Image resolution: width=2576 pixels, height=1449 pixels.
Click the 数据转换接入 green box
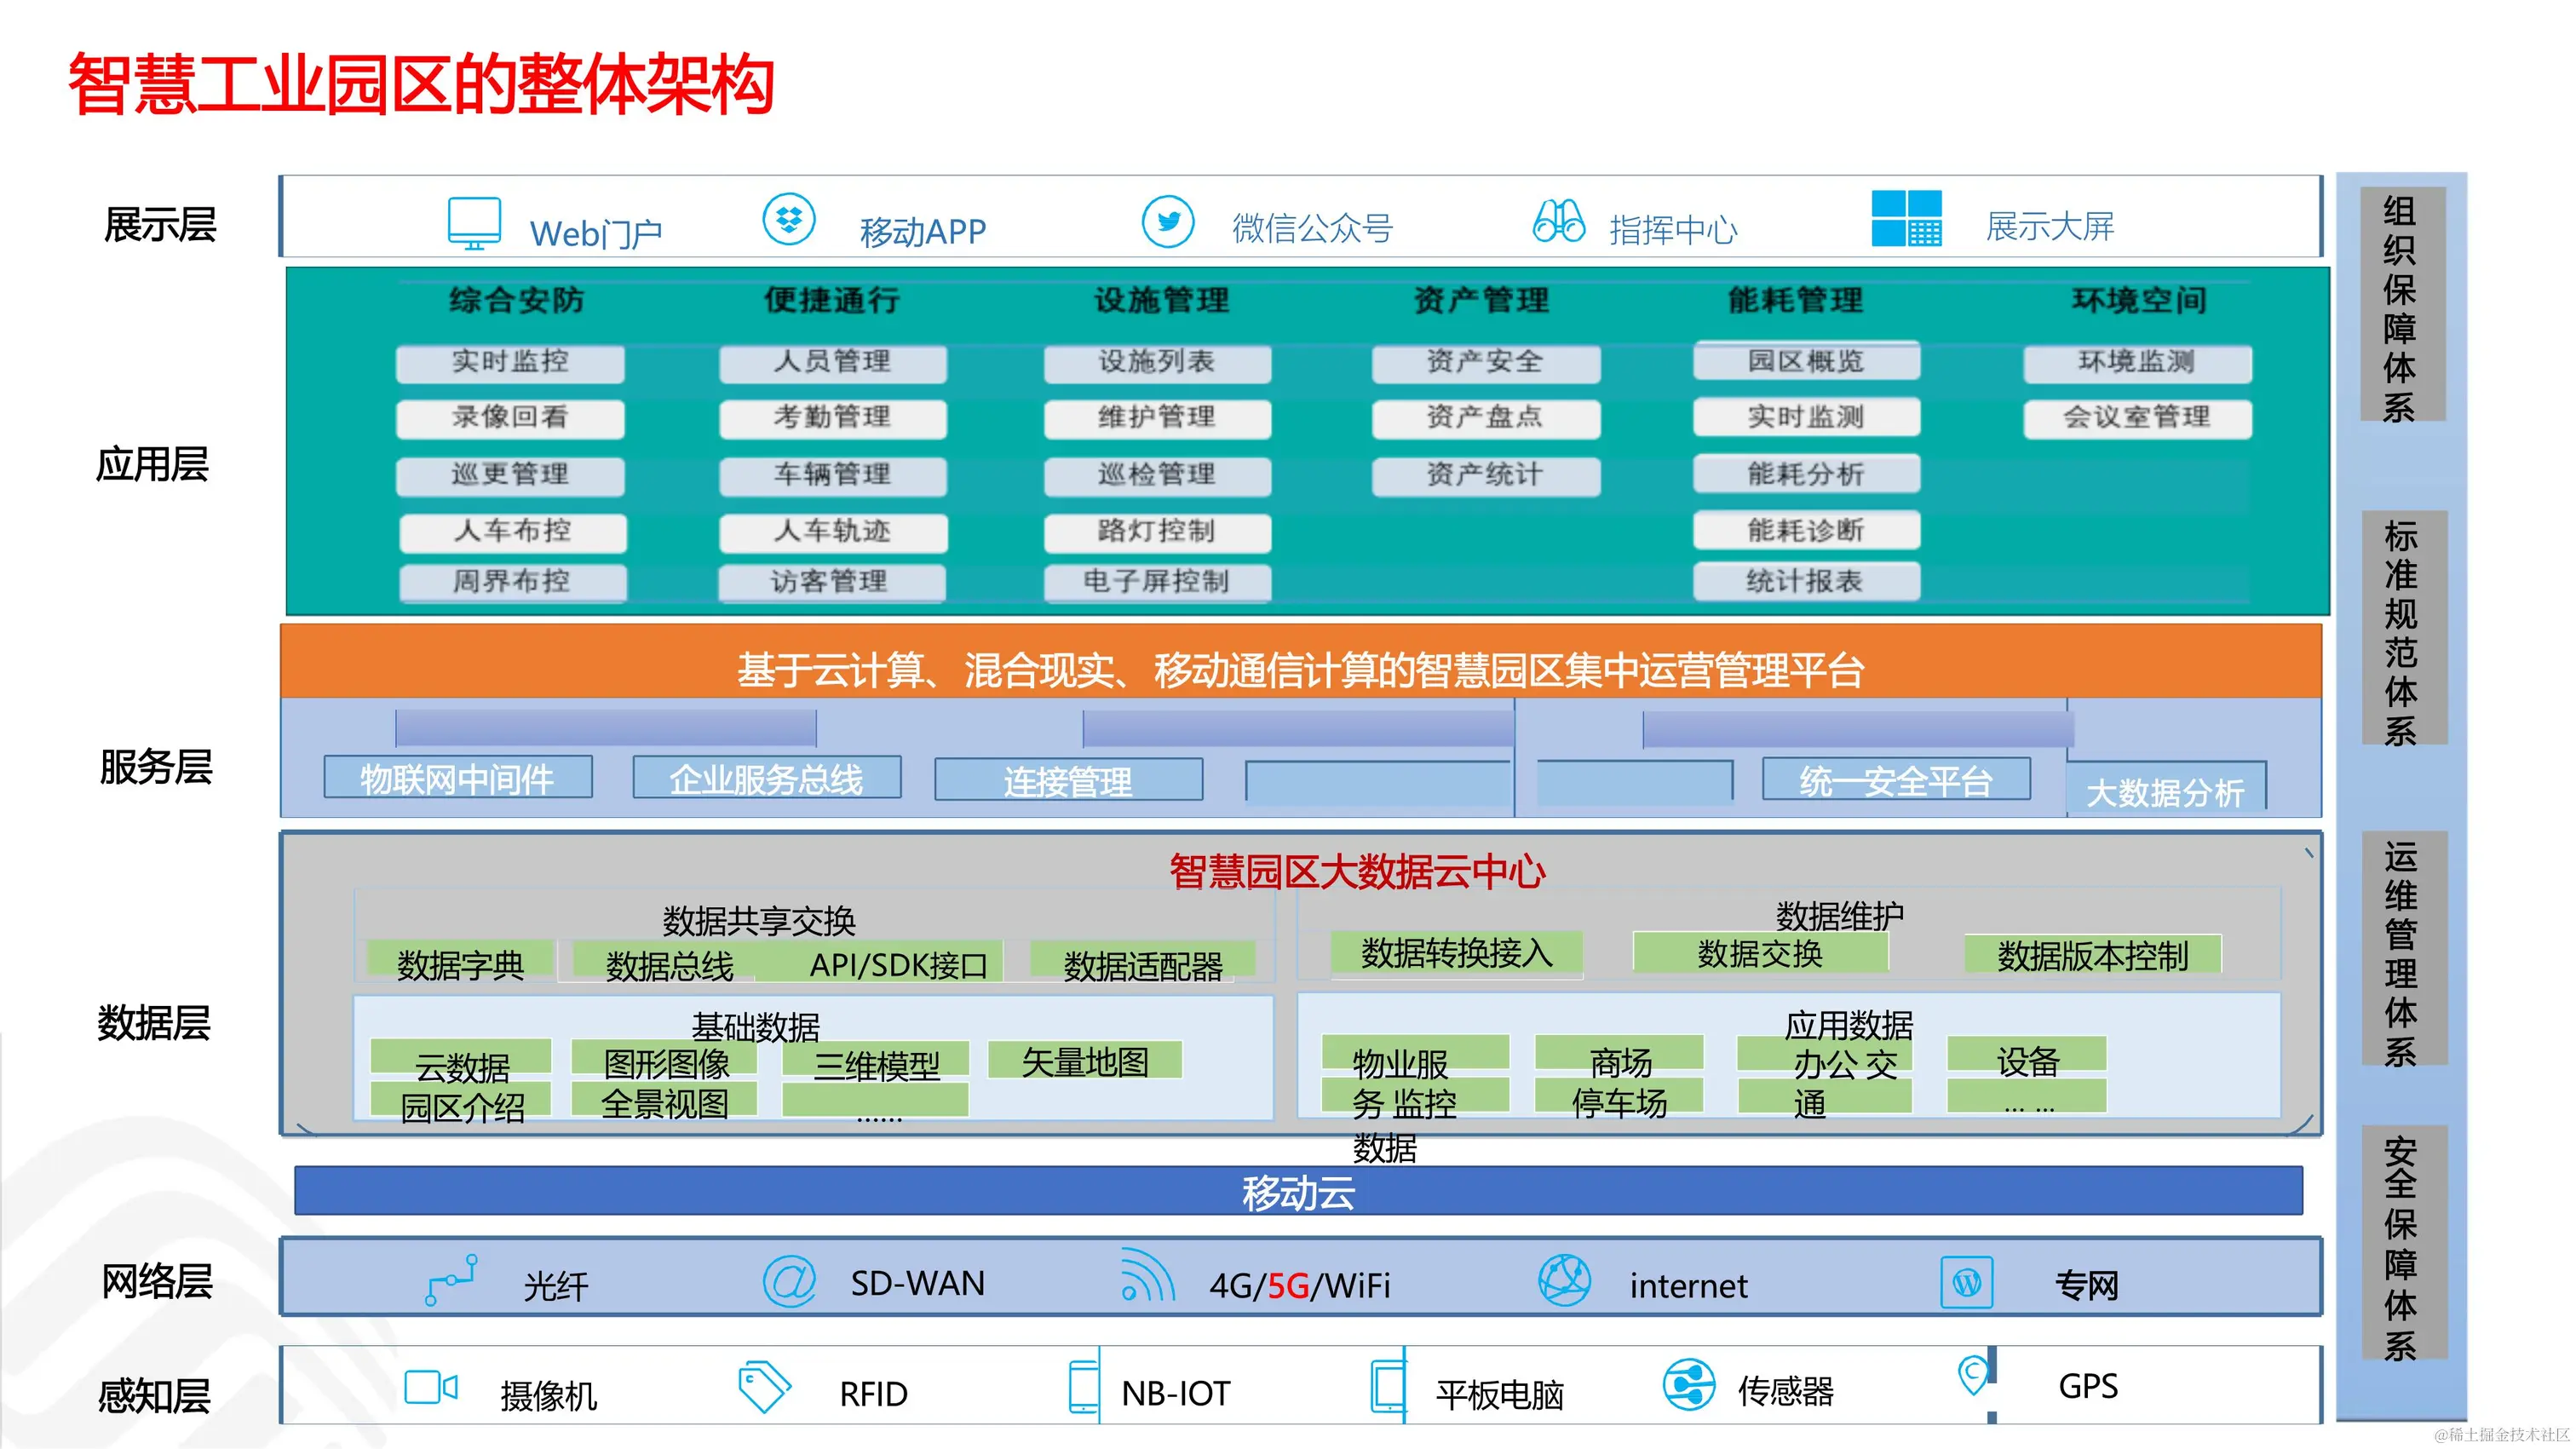tap(1457, 953)
